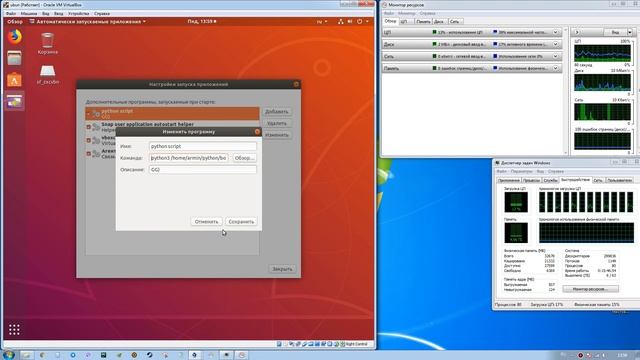Switch to Диск tab in Resource Monitor

click(439, 21)
